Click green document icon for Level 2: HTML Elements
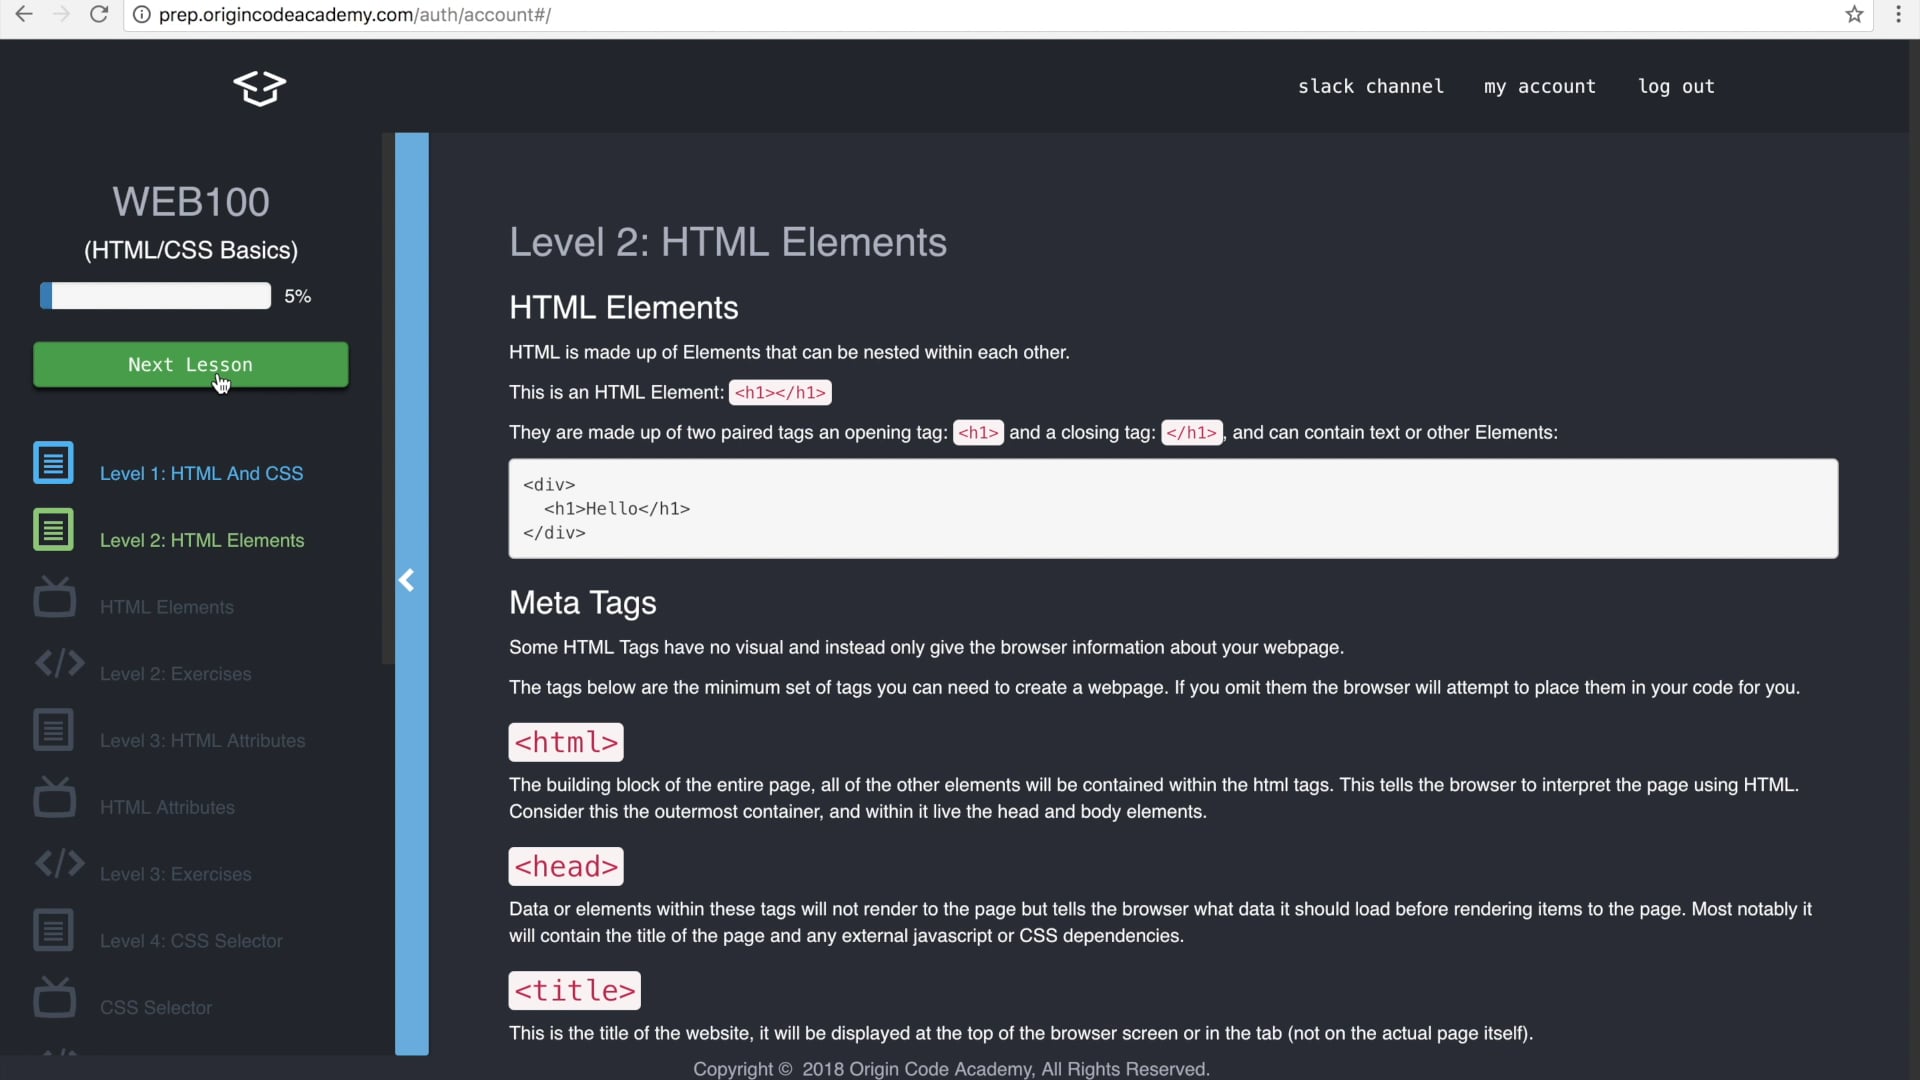The width and height of the screenshot is (1920, 1080). 53,530
